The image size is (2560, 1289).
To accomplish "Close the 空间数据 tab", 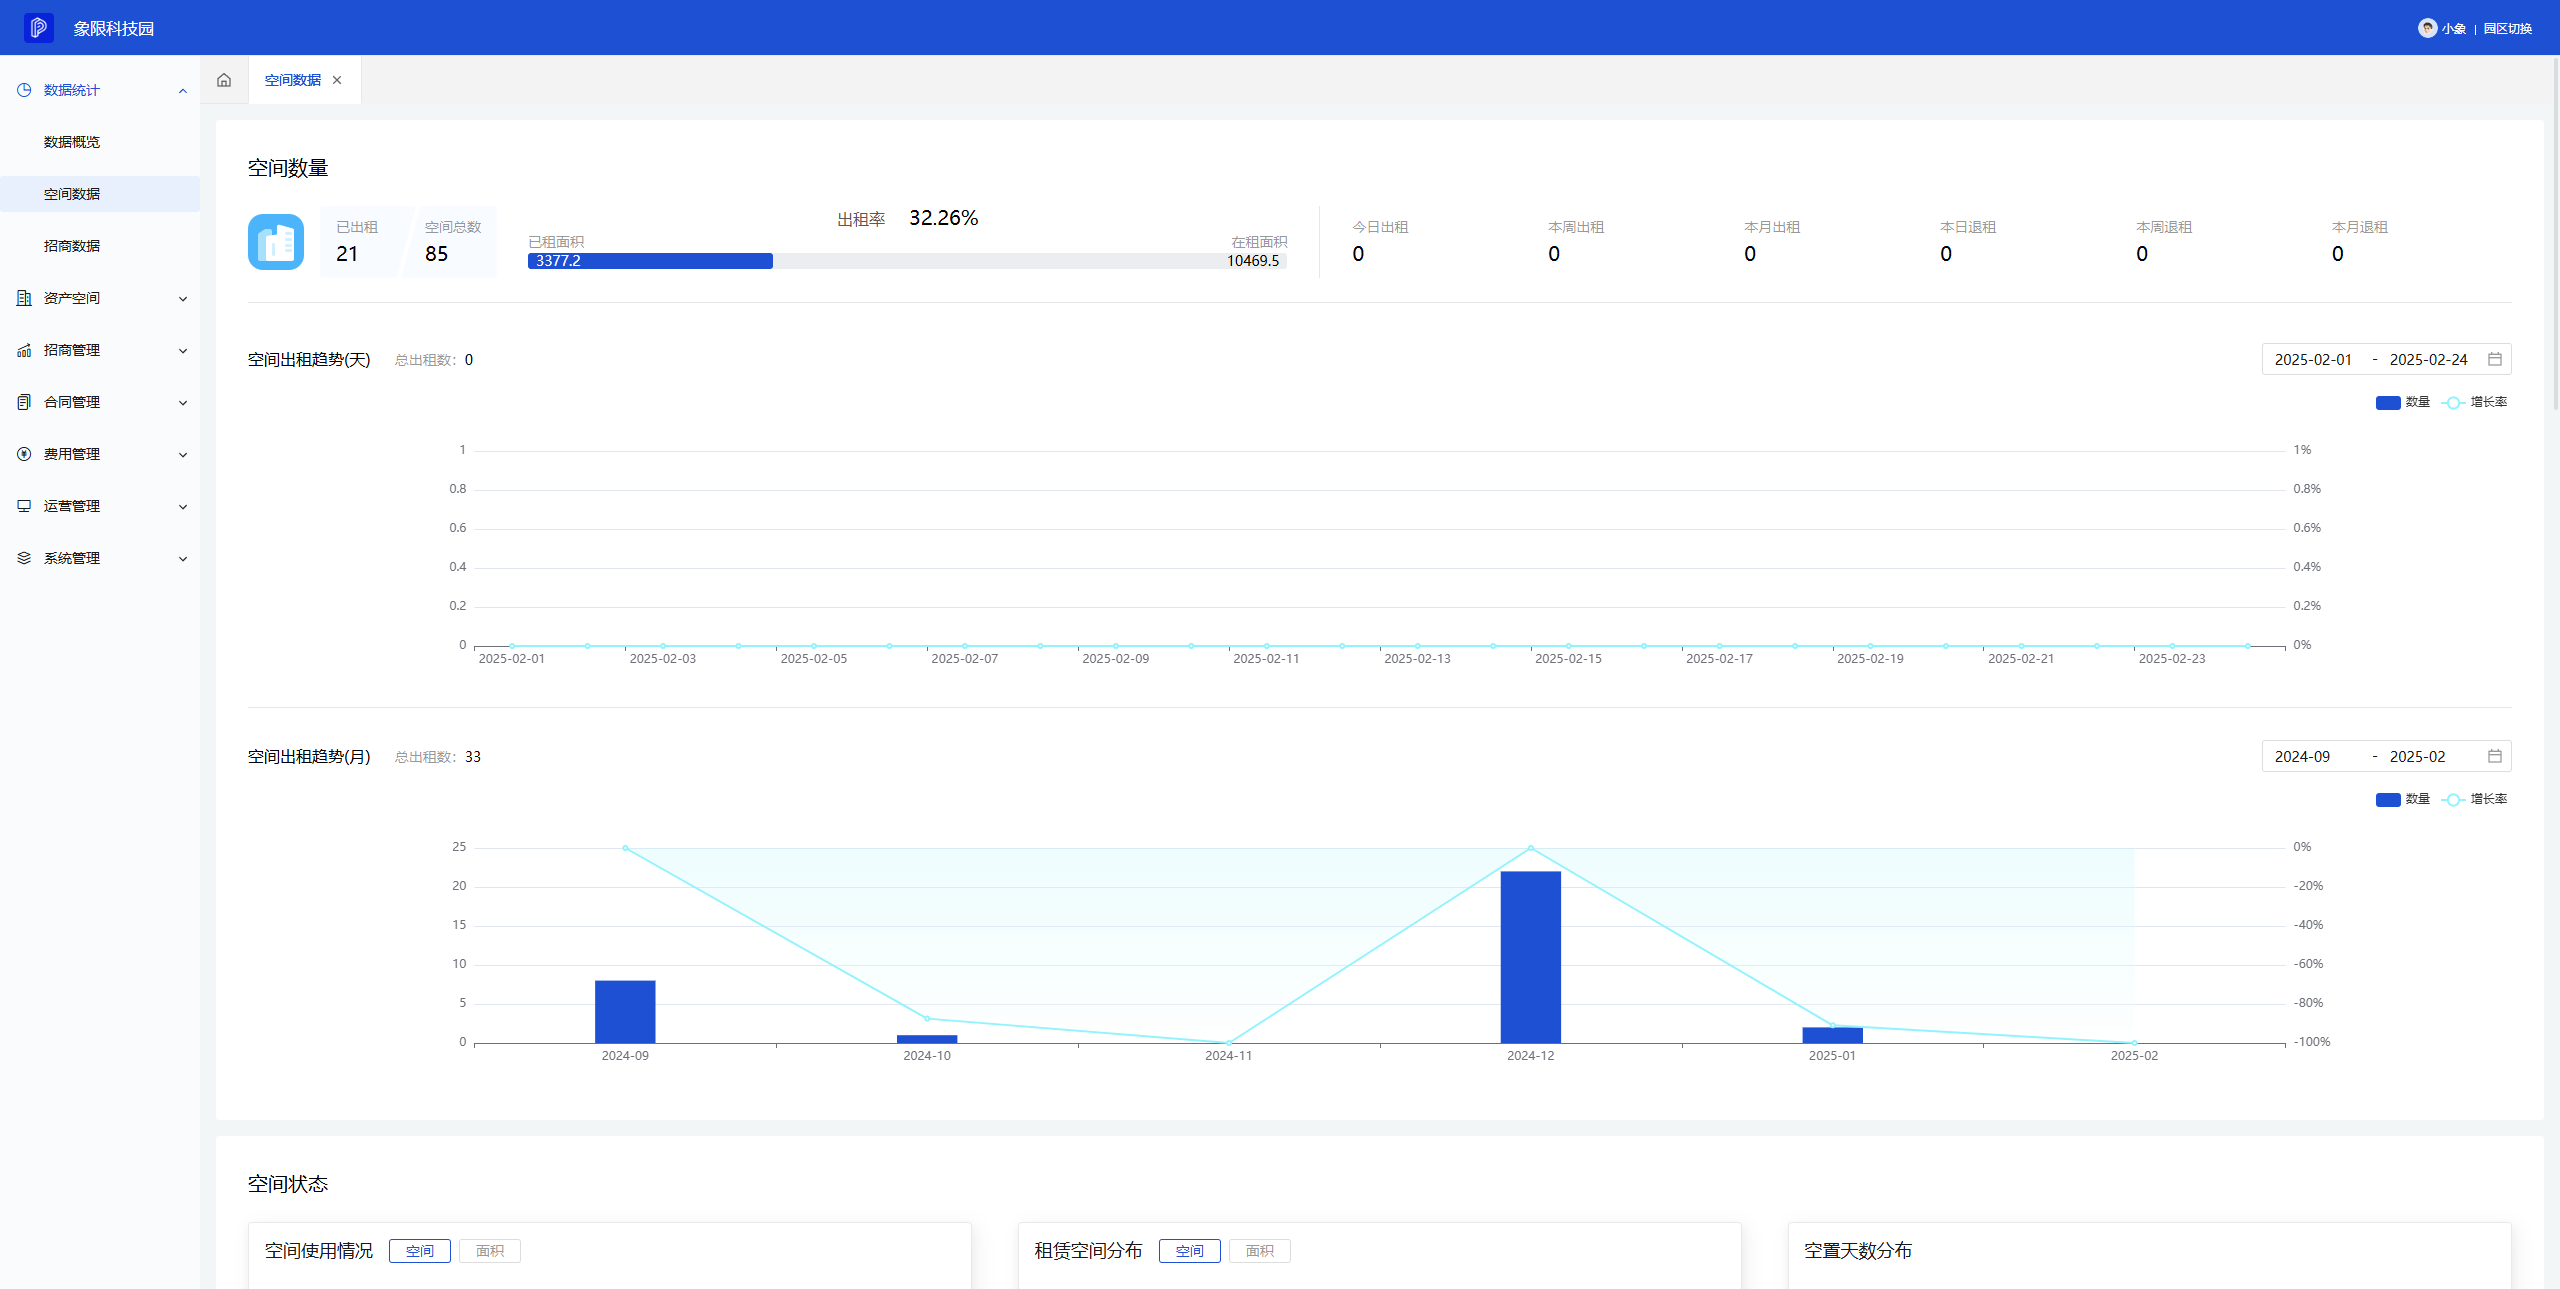I will [337, 80].
